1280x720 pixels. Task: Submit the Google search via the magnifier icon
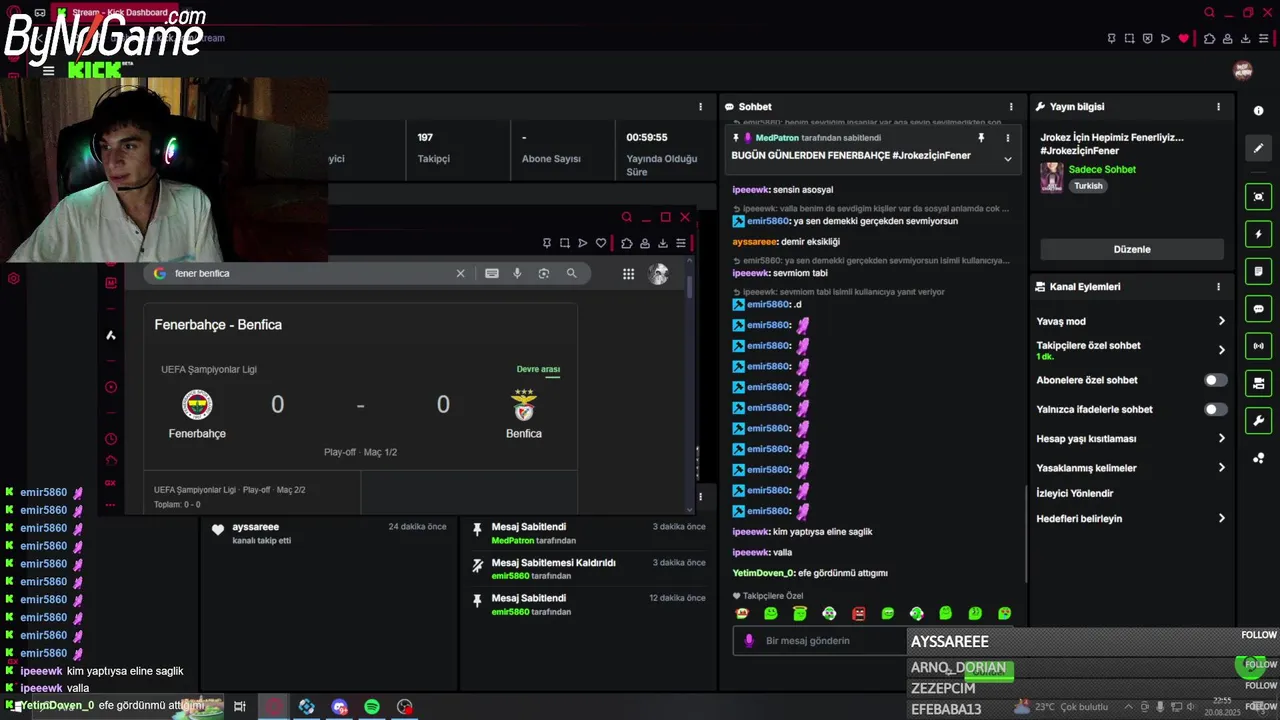tap(571, 273)
